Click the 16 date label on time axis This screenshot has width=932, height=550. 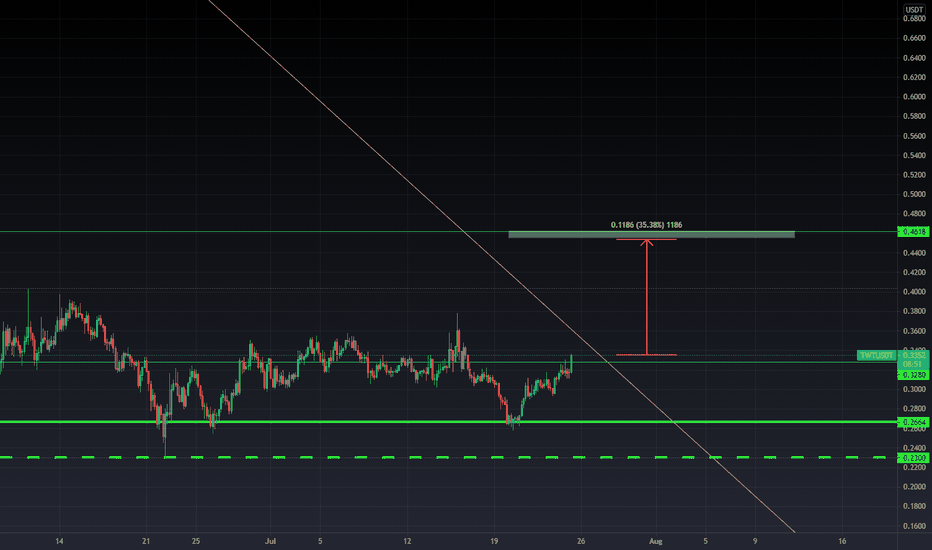[842, 541]
